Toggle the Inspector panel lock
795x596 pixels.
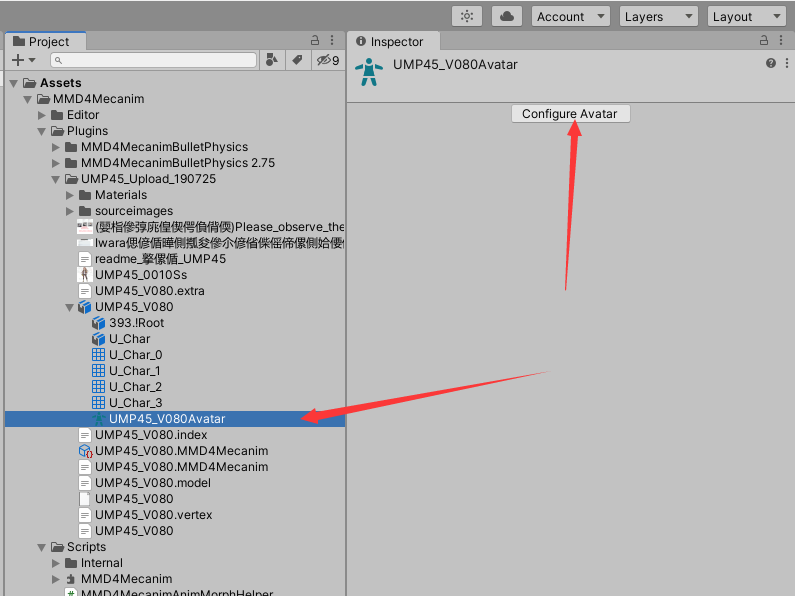pos(763,41)
